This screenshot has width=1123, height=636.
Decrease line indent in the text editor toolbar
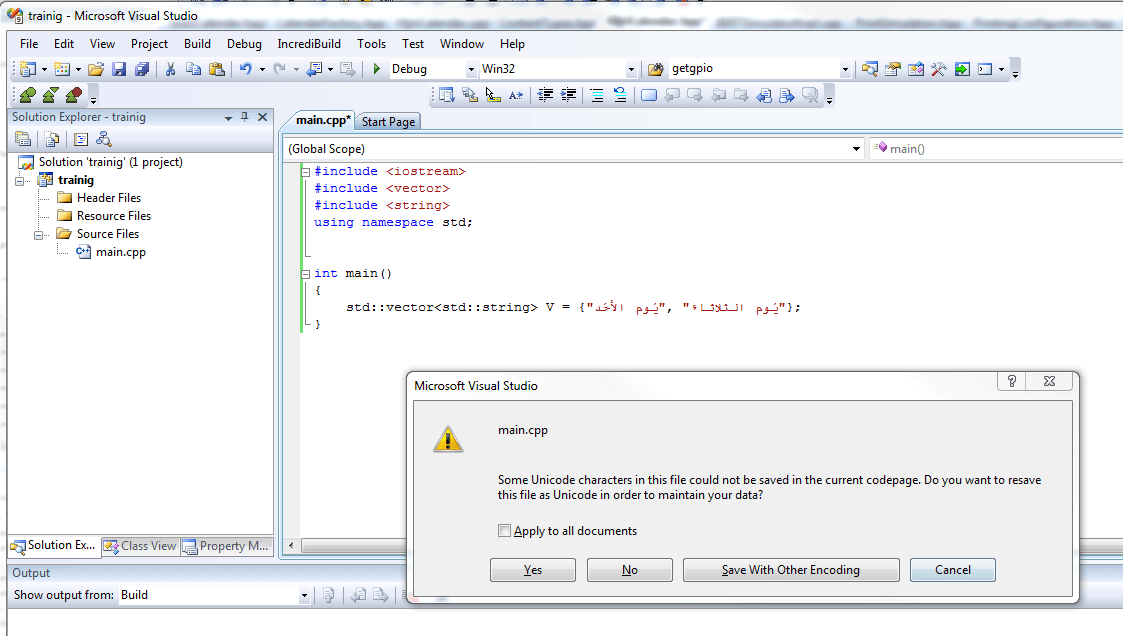pos(545,95)
